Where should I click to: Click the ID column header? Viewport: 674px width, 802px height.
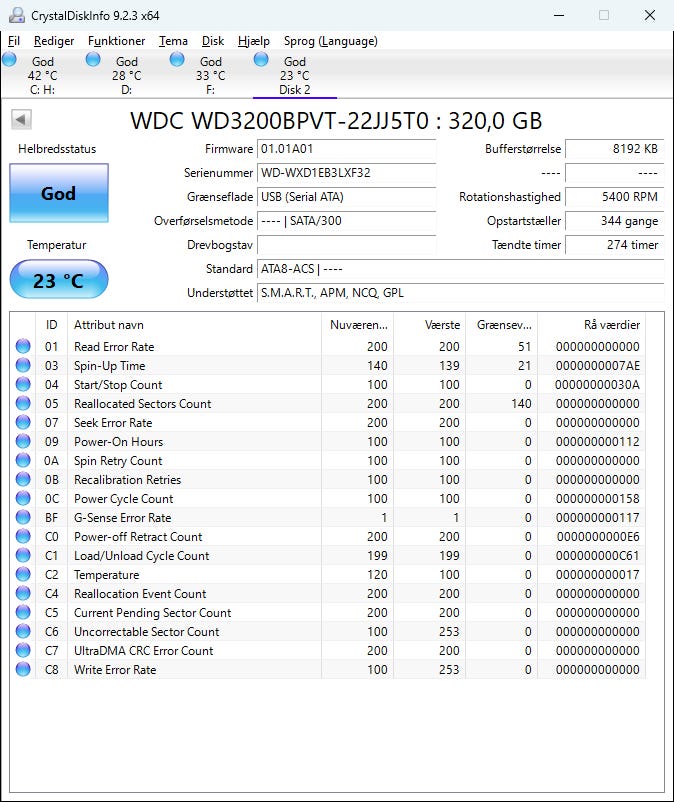coord(51,325)
